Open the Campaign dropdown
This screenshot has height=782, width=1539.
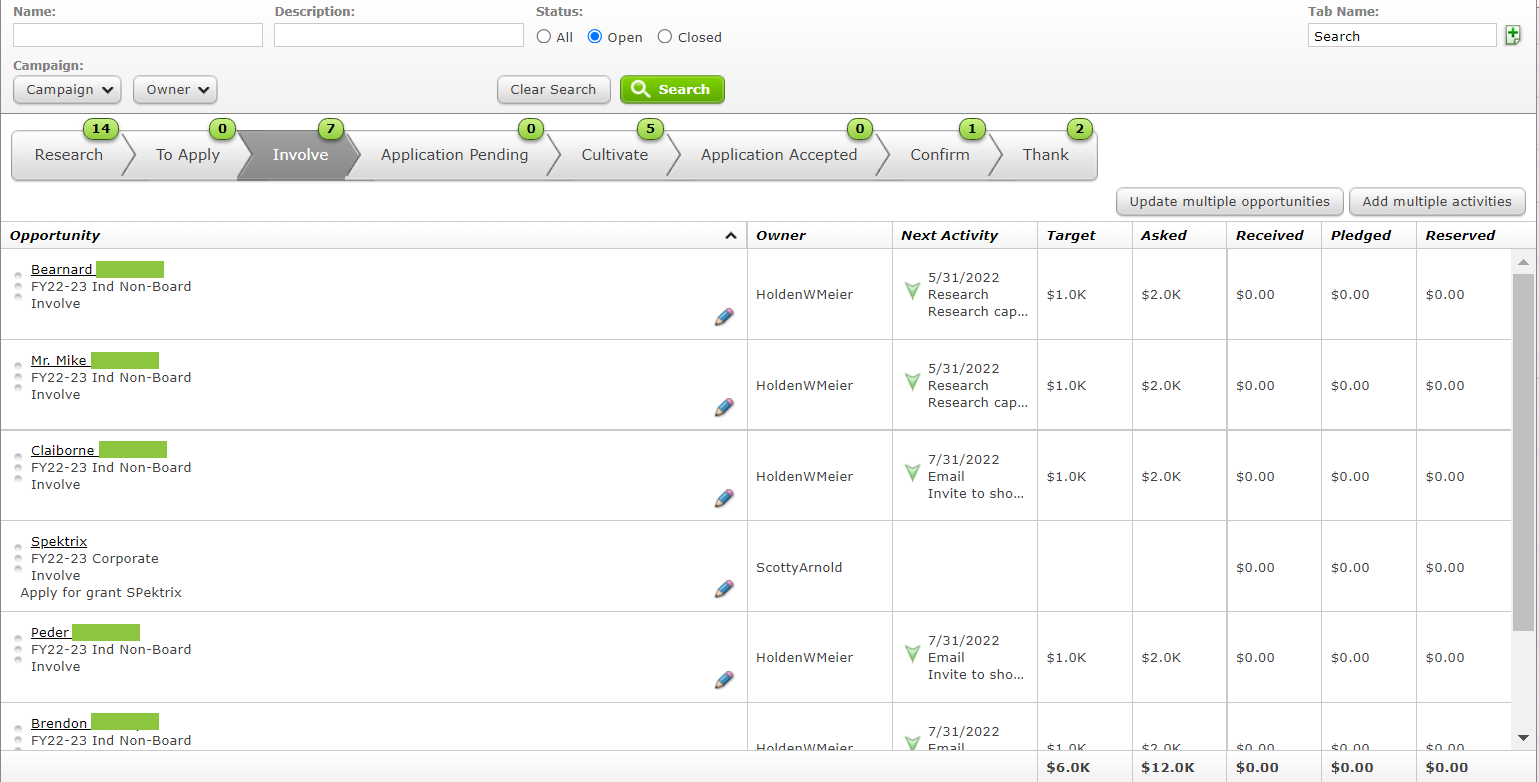click(x=67, y=89)
